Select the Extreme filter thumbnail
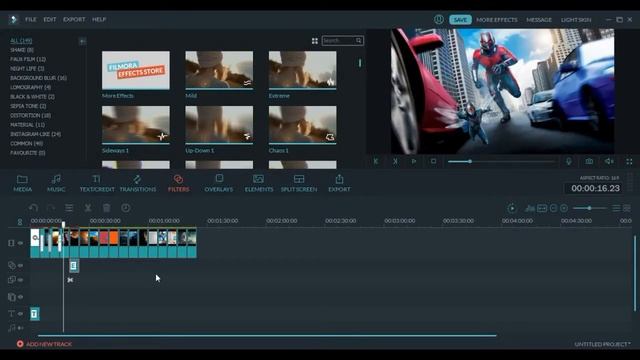This screenshot has height=360, width=640. point(302,70)
